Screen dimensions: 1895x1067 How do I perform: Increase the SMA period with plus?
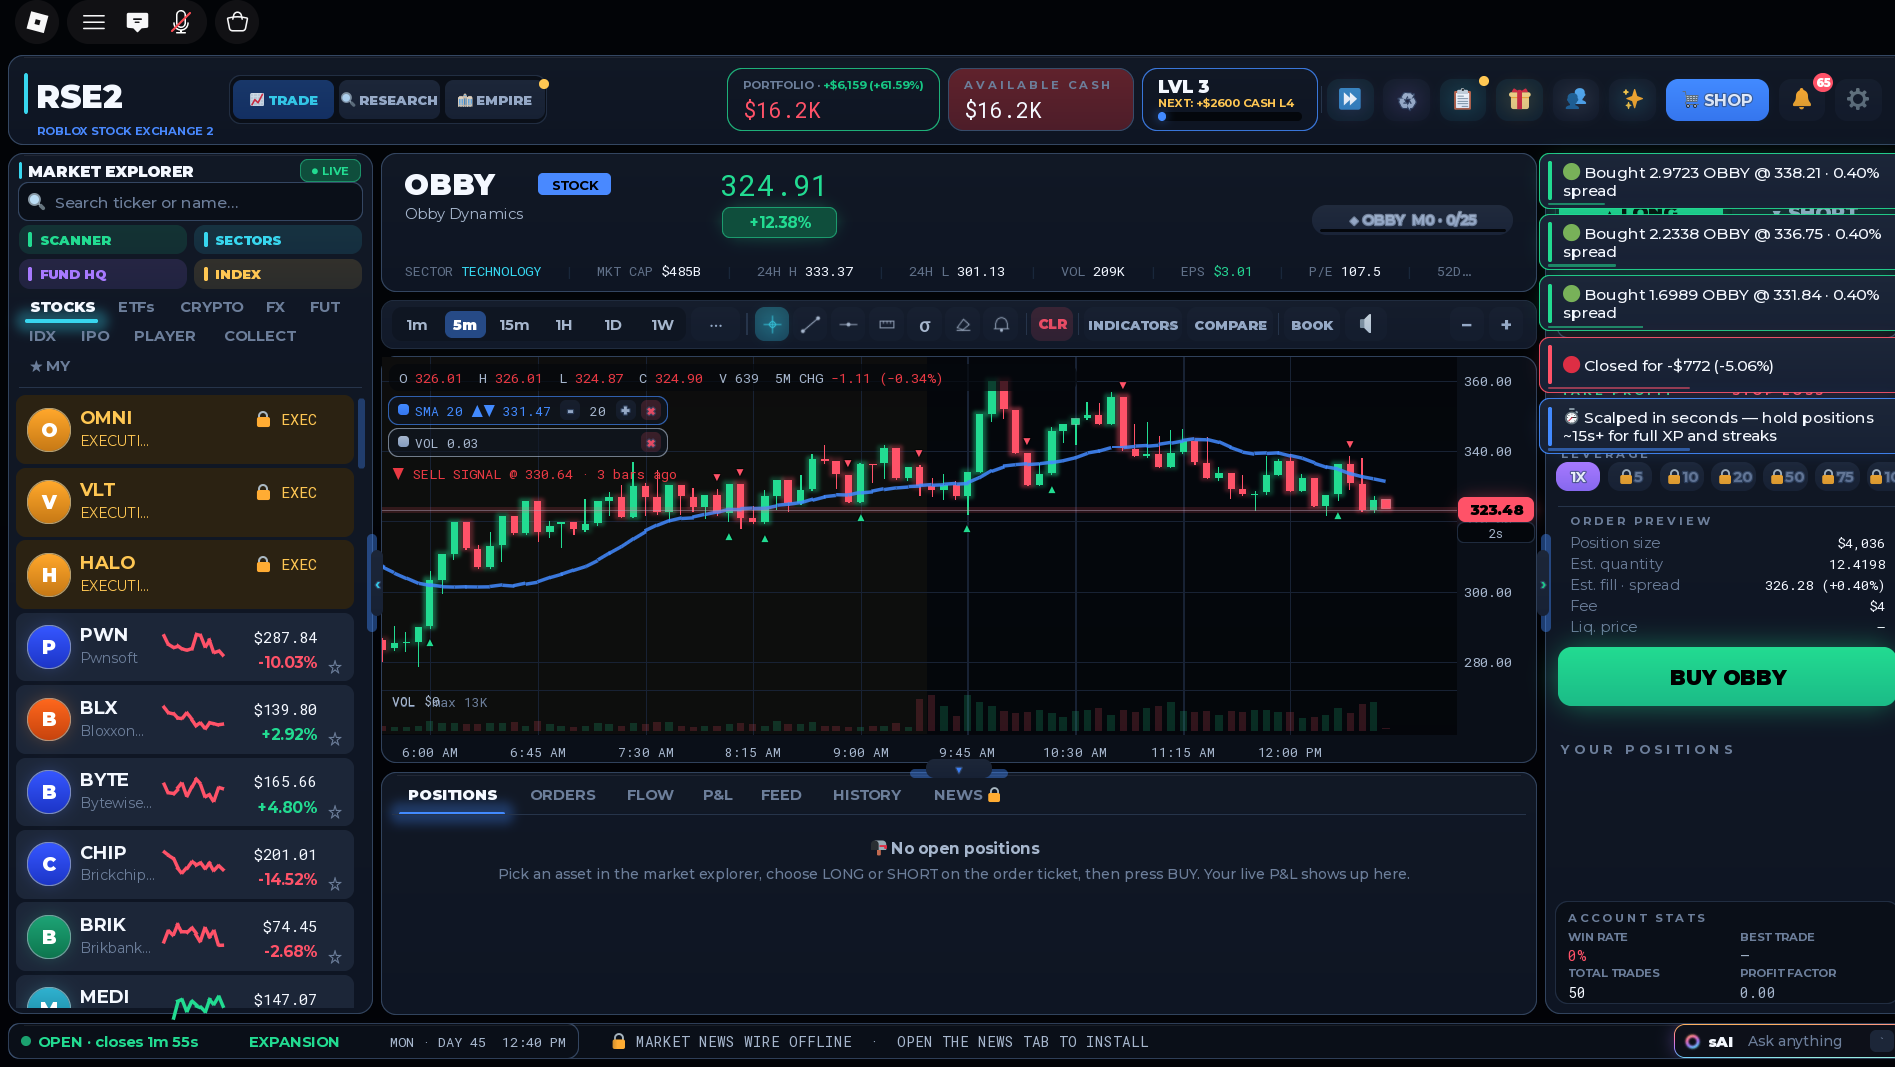coord(625,411)
